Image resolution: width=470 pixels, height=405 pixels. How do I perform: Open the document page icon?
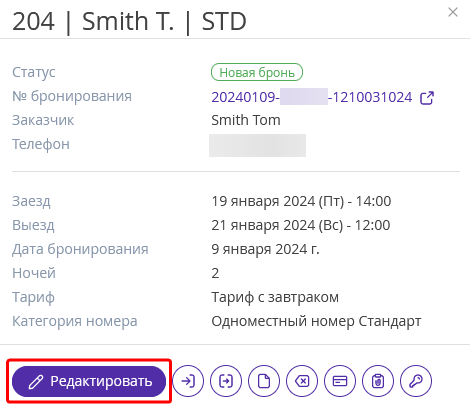pos(264,381)
